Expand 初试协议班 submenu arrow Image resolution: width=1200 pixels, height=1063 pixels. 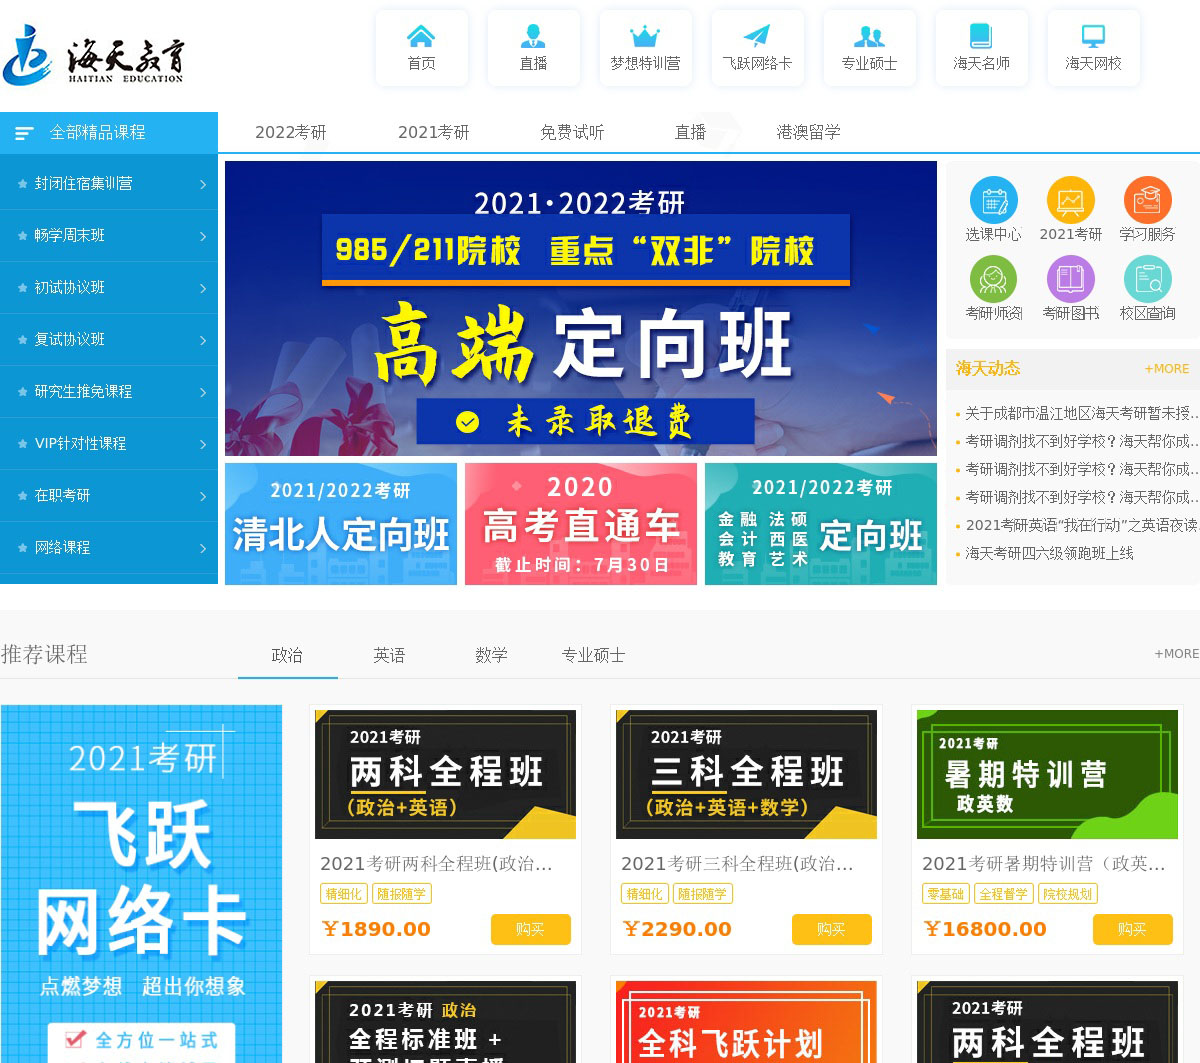(x=203, y=288)
